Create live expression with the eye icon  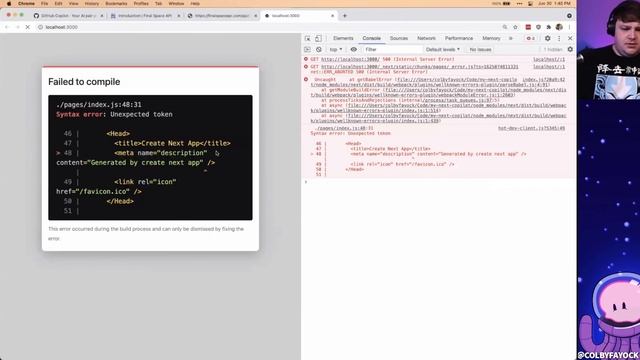pyautogui.click(x=353, y=49)
